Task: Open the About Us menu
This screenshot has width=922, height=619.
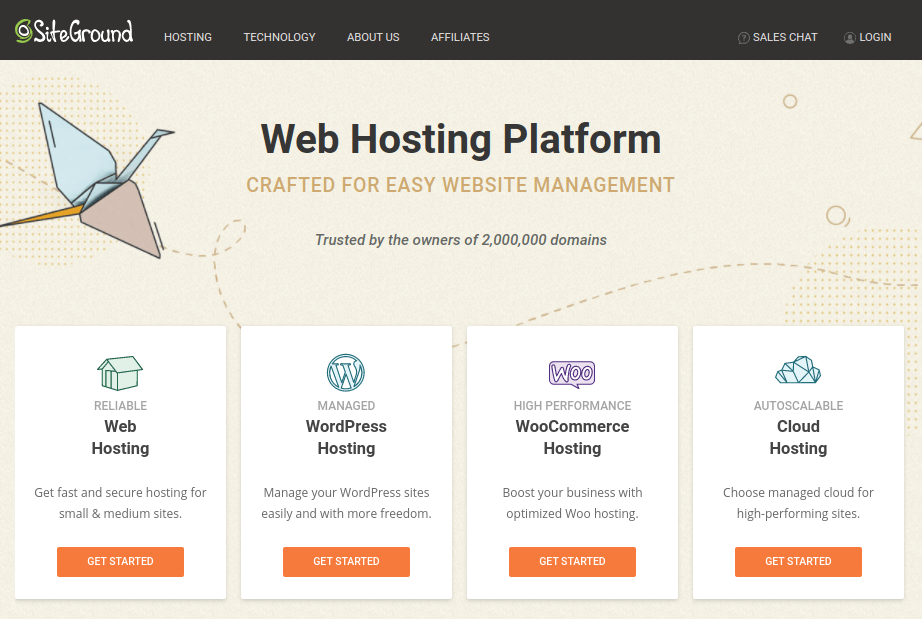Action: (373, 37)
